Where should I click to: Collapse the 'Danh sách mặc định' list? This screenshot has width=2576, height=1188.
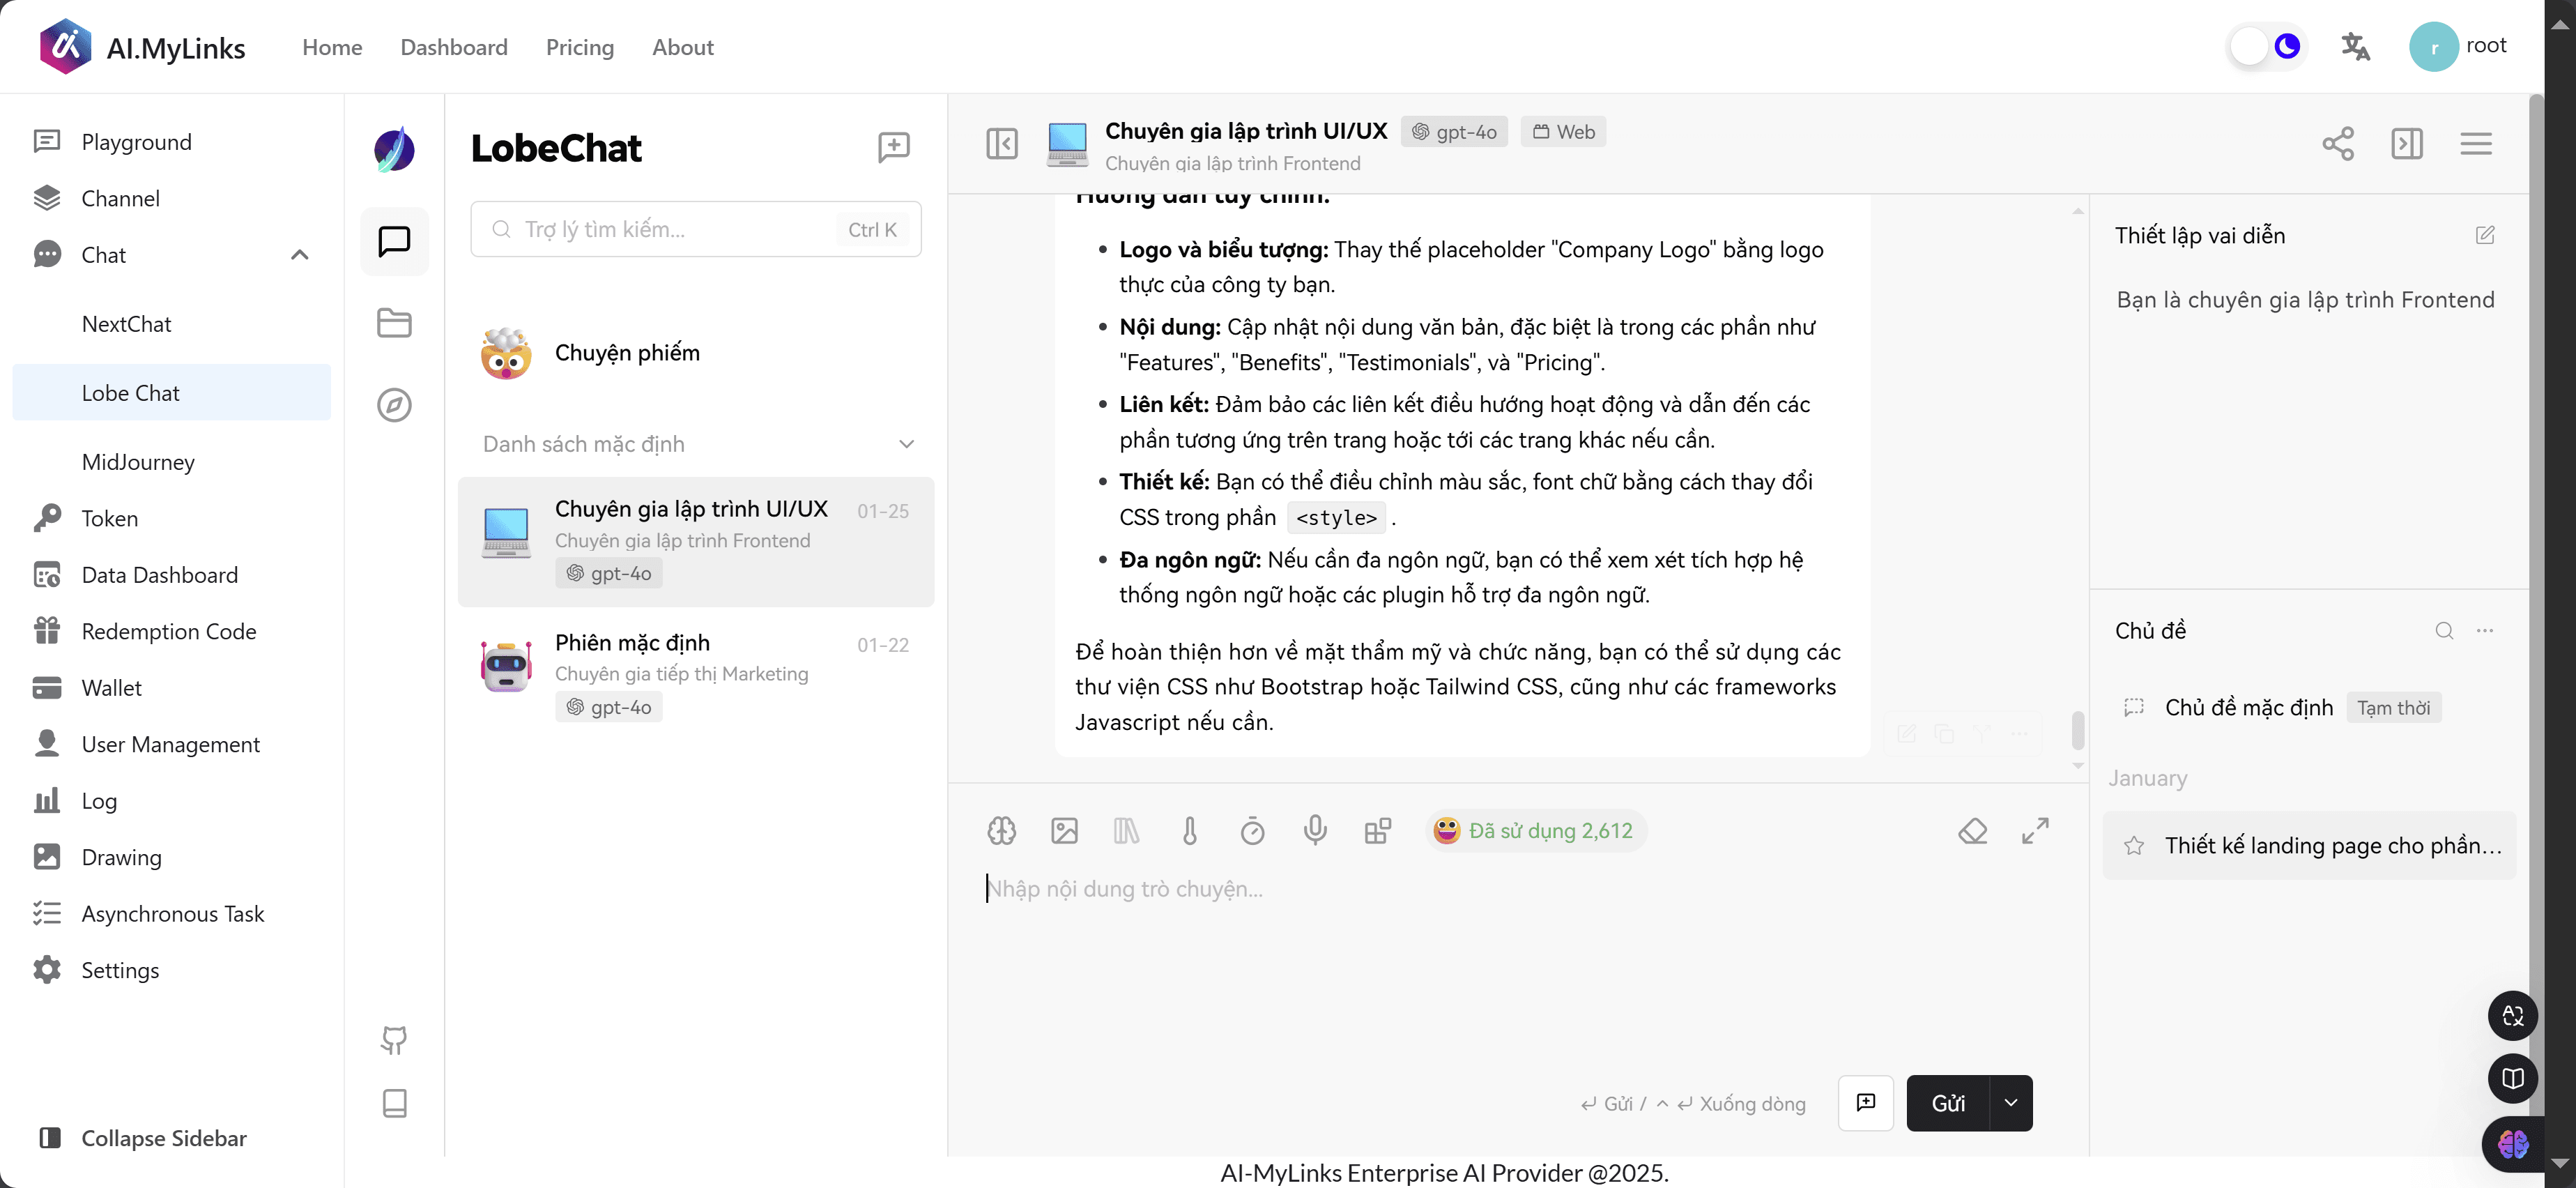(906, 443)
